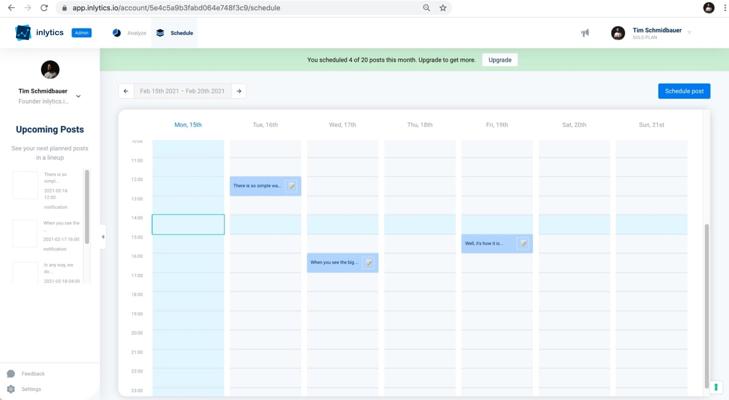Open the announcements megaphone icon

coord(585,33)
